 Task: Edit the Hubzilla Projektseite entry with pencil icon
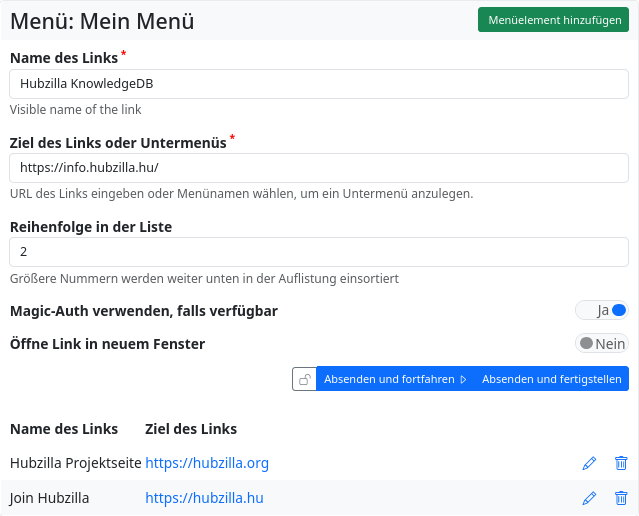pos(589,463)
